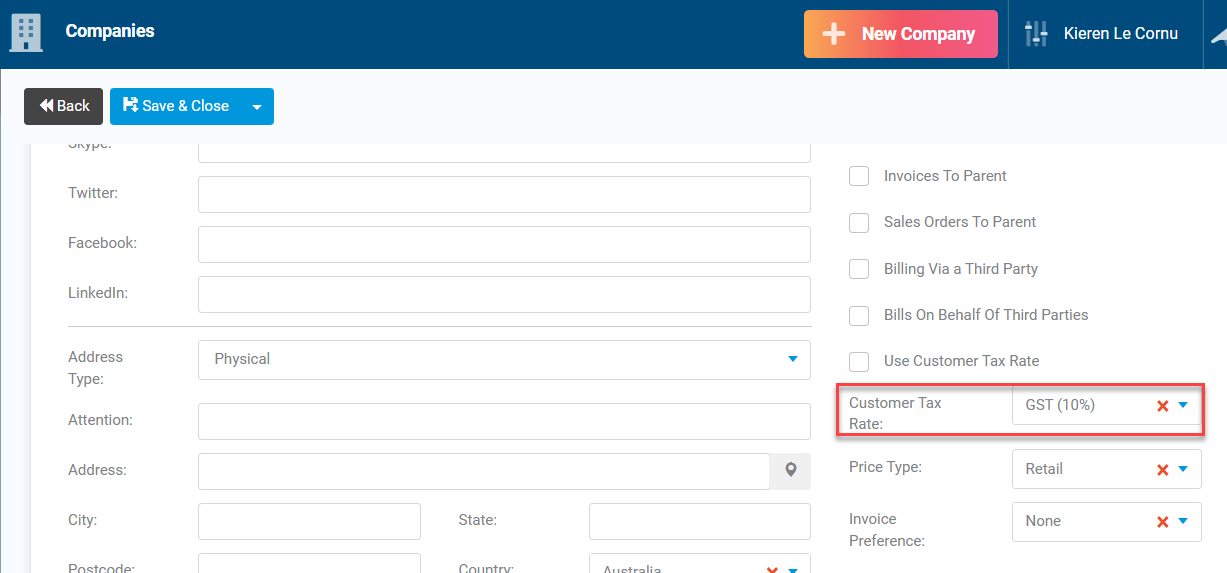Clear the None invoice preference with red X

1162,521
